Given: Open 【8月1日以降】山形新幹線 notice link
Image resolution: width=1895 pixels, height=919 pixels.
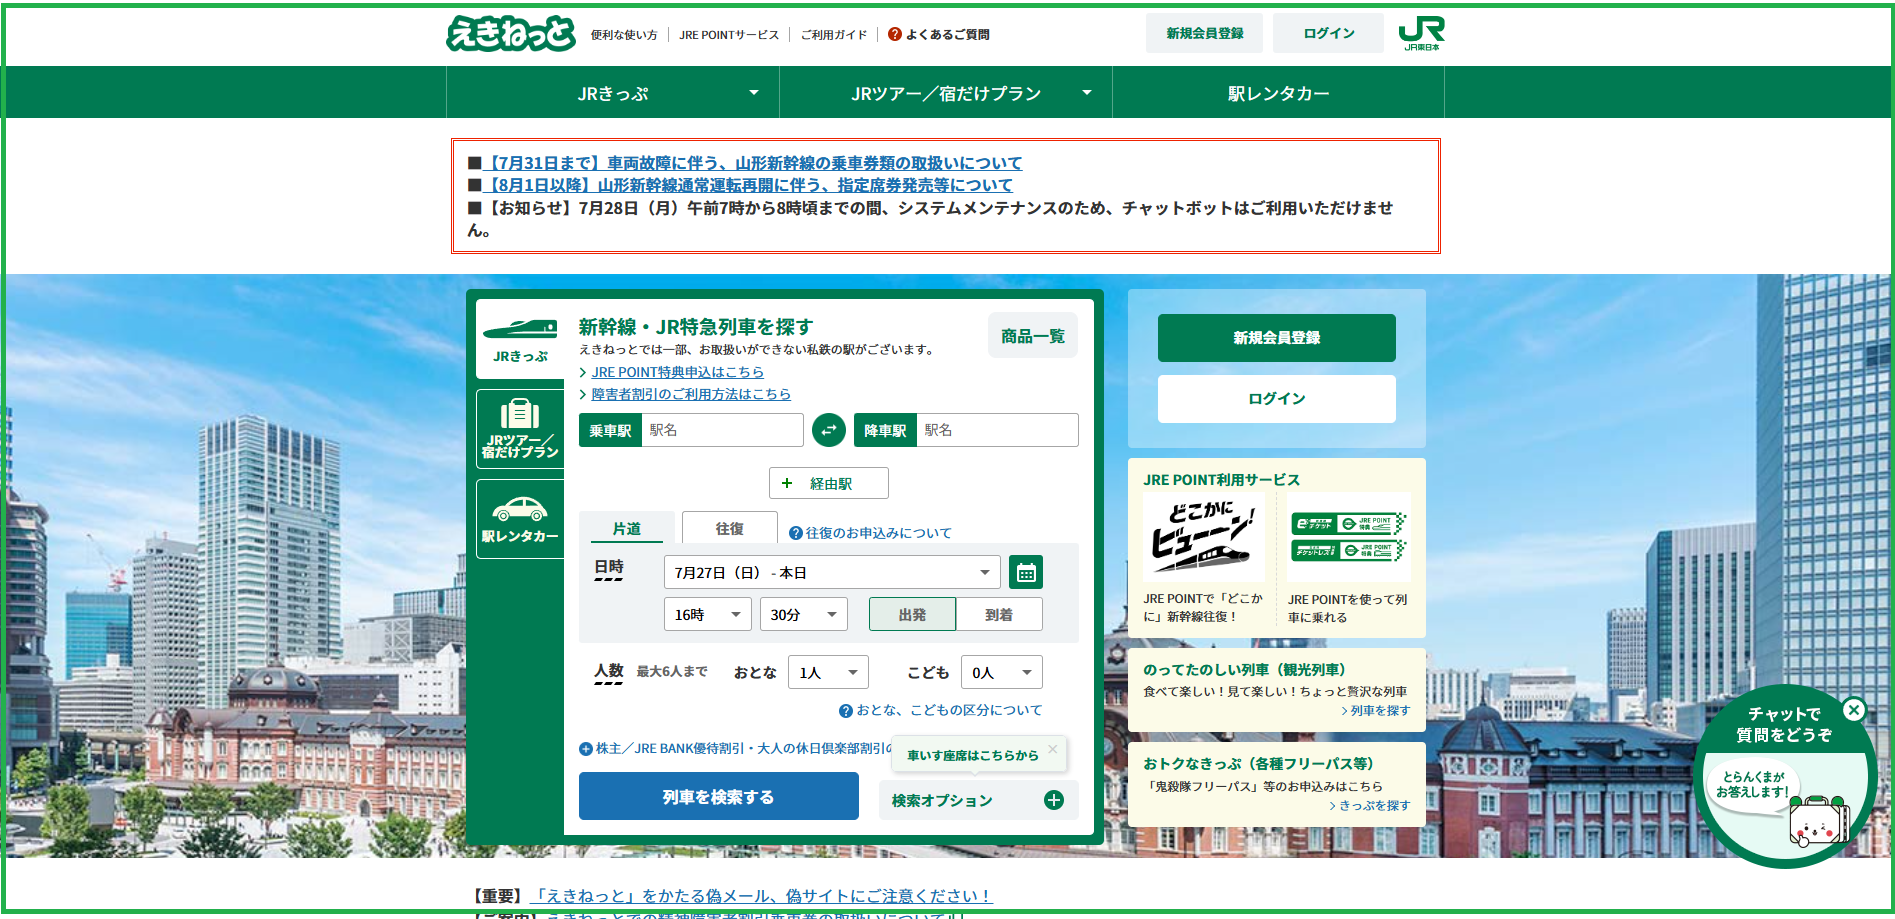Looking at the screenshot, I should tap(747, 185).
